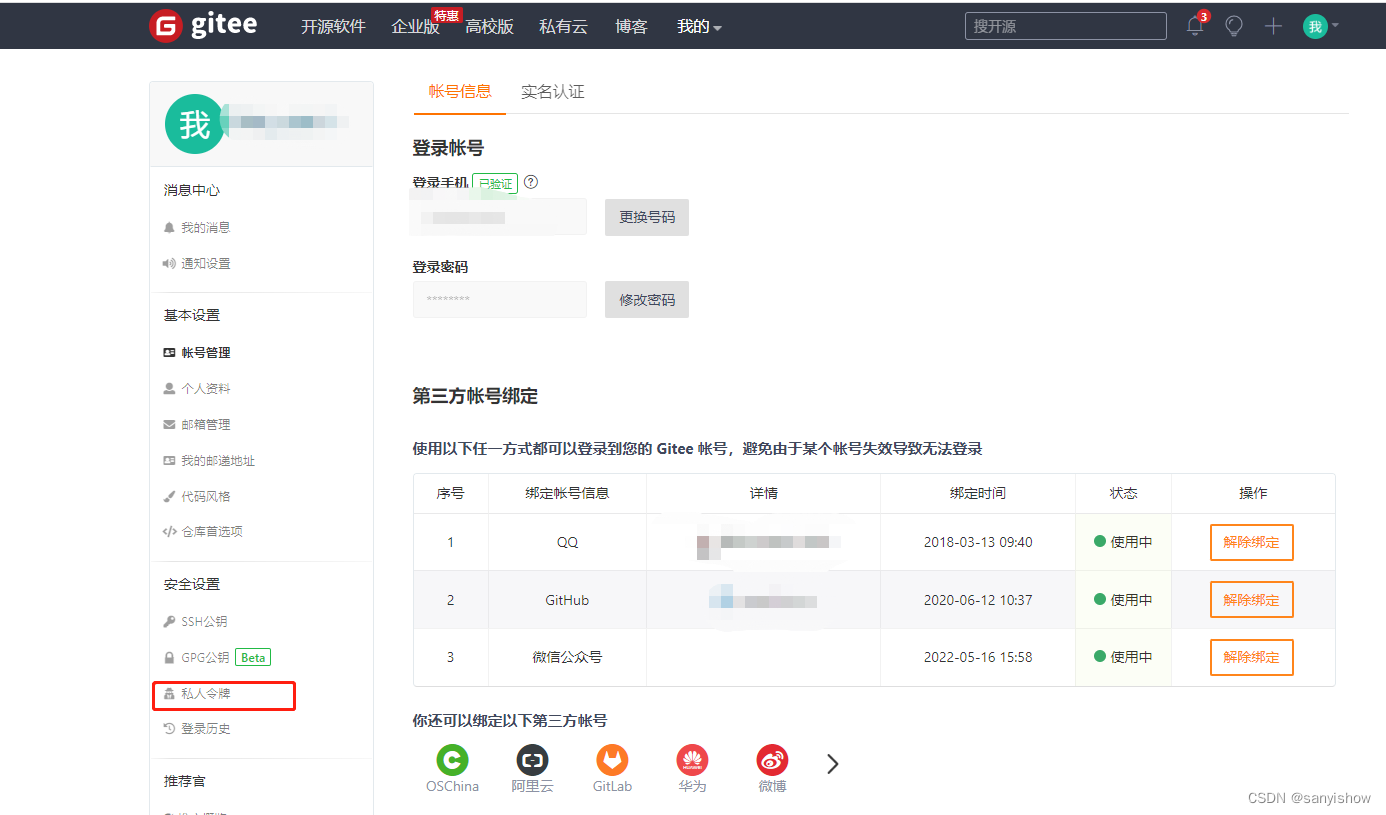
Task: Click the question mark help icon beside 登录手机
Action: point(530,182)
